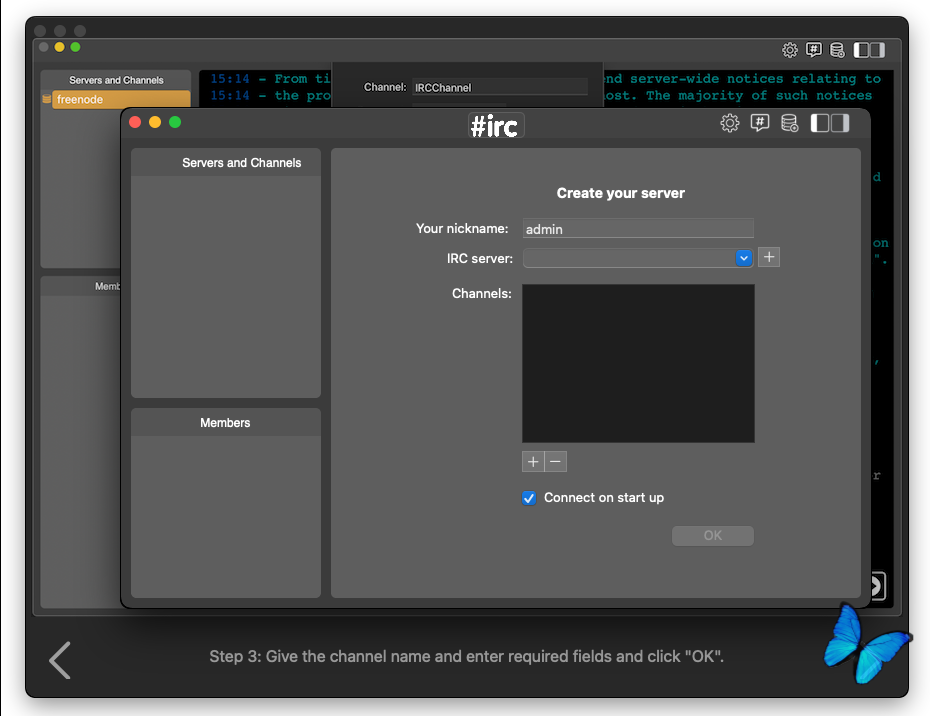The width and height of the screenshot is (930, 716).
Task: Click the add server database icon in front window
Action: click(789, 123)
